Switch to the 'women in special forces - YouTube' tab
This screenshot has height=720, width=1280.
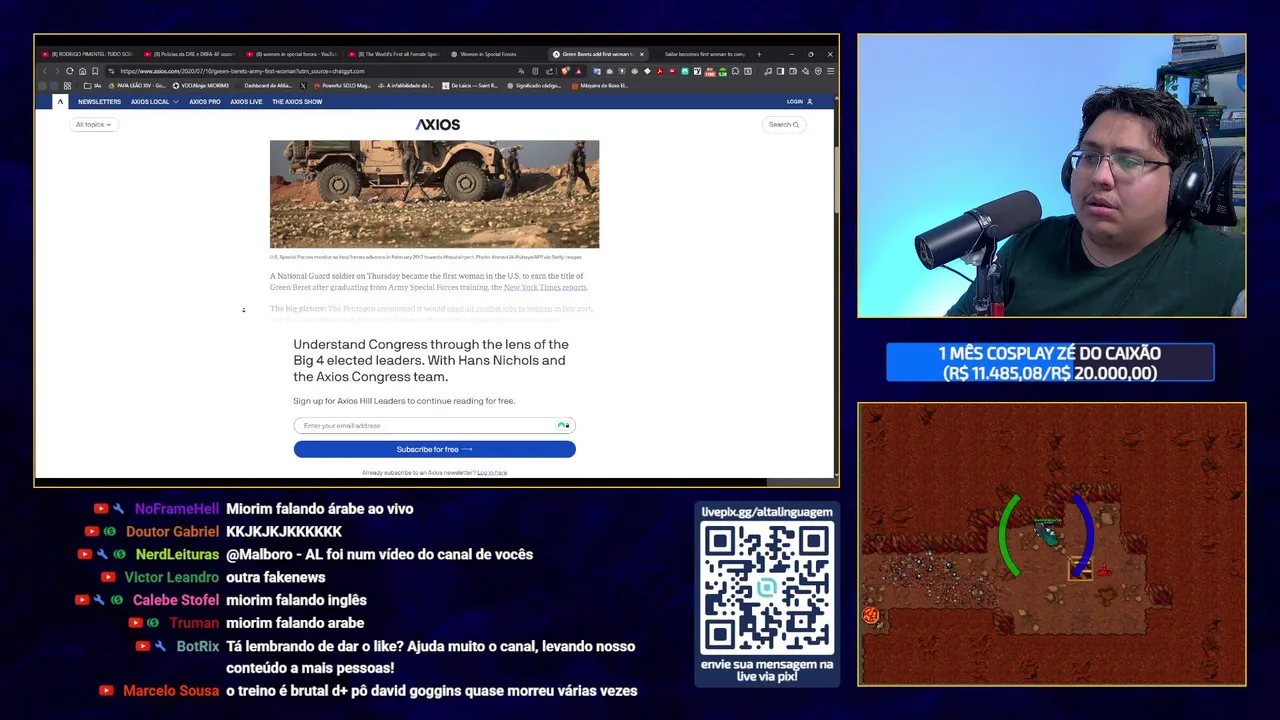click(x=293, y=54)
